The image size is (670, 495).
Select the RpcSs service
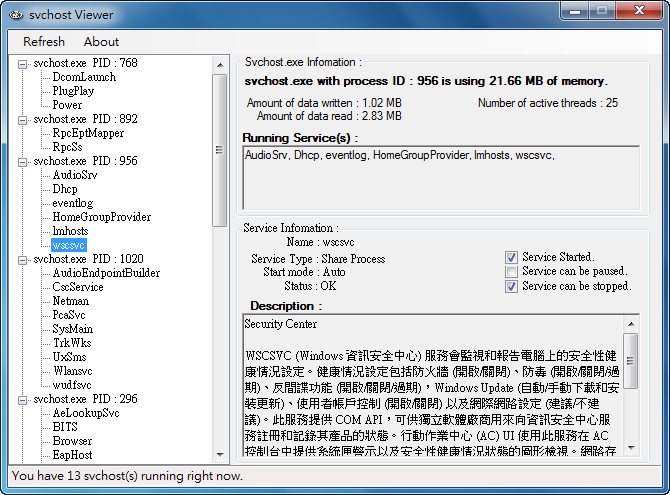(67, 147)
